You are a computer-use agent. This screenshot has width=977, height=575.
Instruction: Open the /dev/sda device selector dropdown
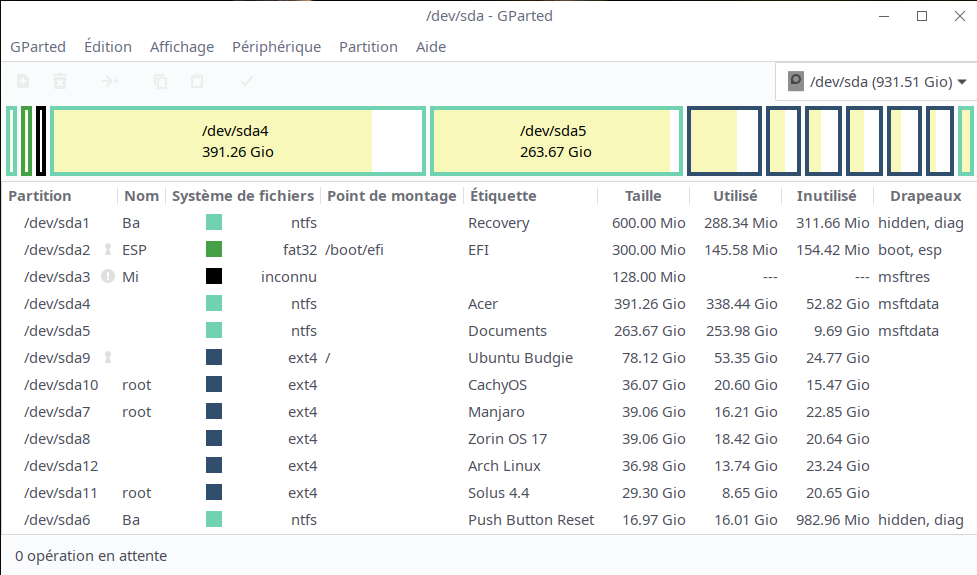tap(875, 82)
